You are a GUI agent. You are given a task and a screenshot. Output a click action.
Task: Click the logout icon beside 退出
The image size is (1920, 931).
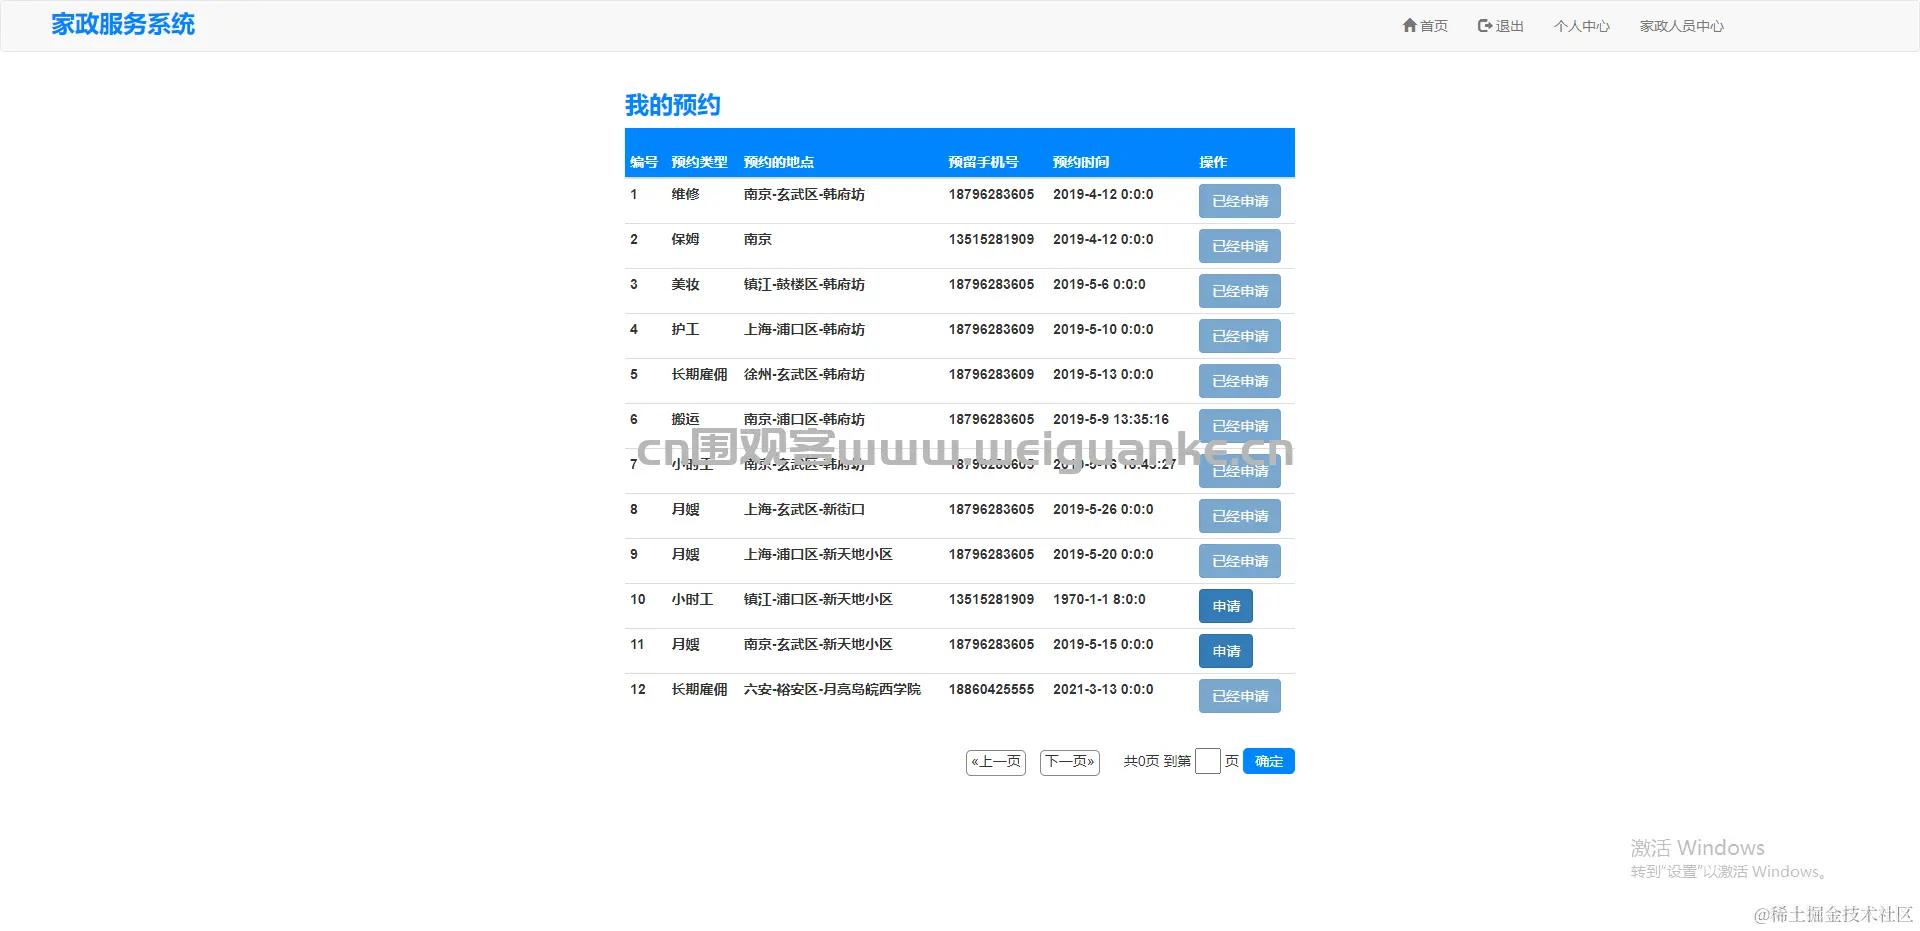[x=1485, y=26]
